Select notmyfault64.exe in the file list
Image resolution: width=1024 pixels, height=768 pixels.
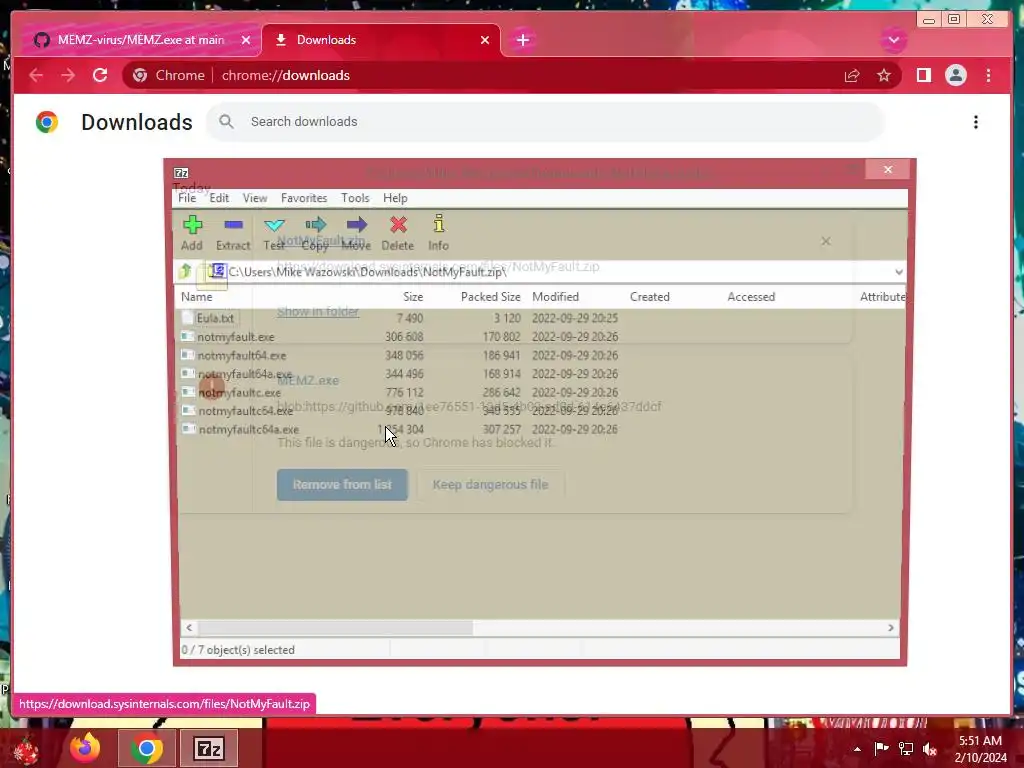400,355
